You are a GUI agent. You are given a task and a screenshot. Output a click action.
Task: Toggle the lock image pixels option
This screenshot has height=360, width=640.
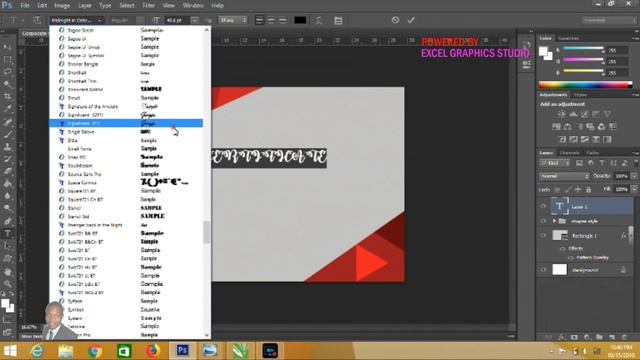(567, 189)
